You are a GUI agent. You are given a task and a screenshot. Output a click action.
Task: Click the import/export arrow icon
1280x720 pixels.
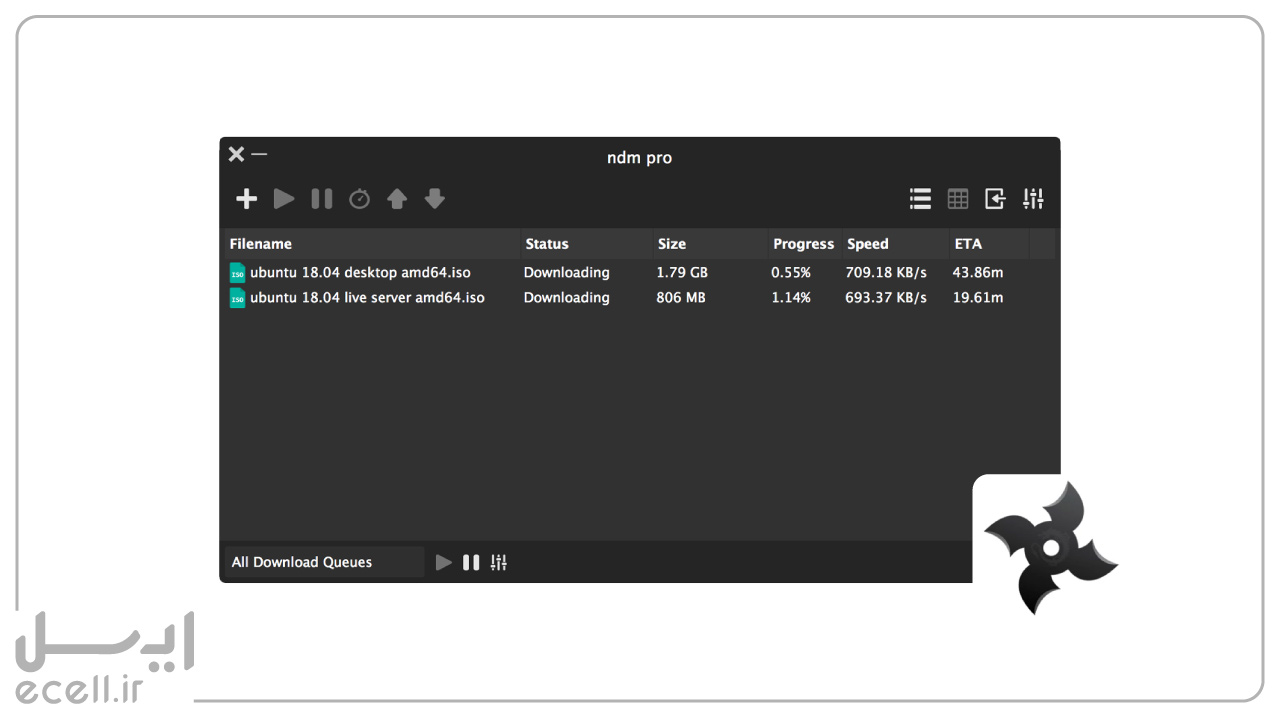995,199
